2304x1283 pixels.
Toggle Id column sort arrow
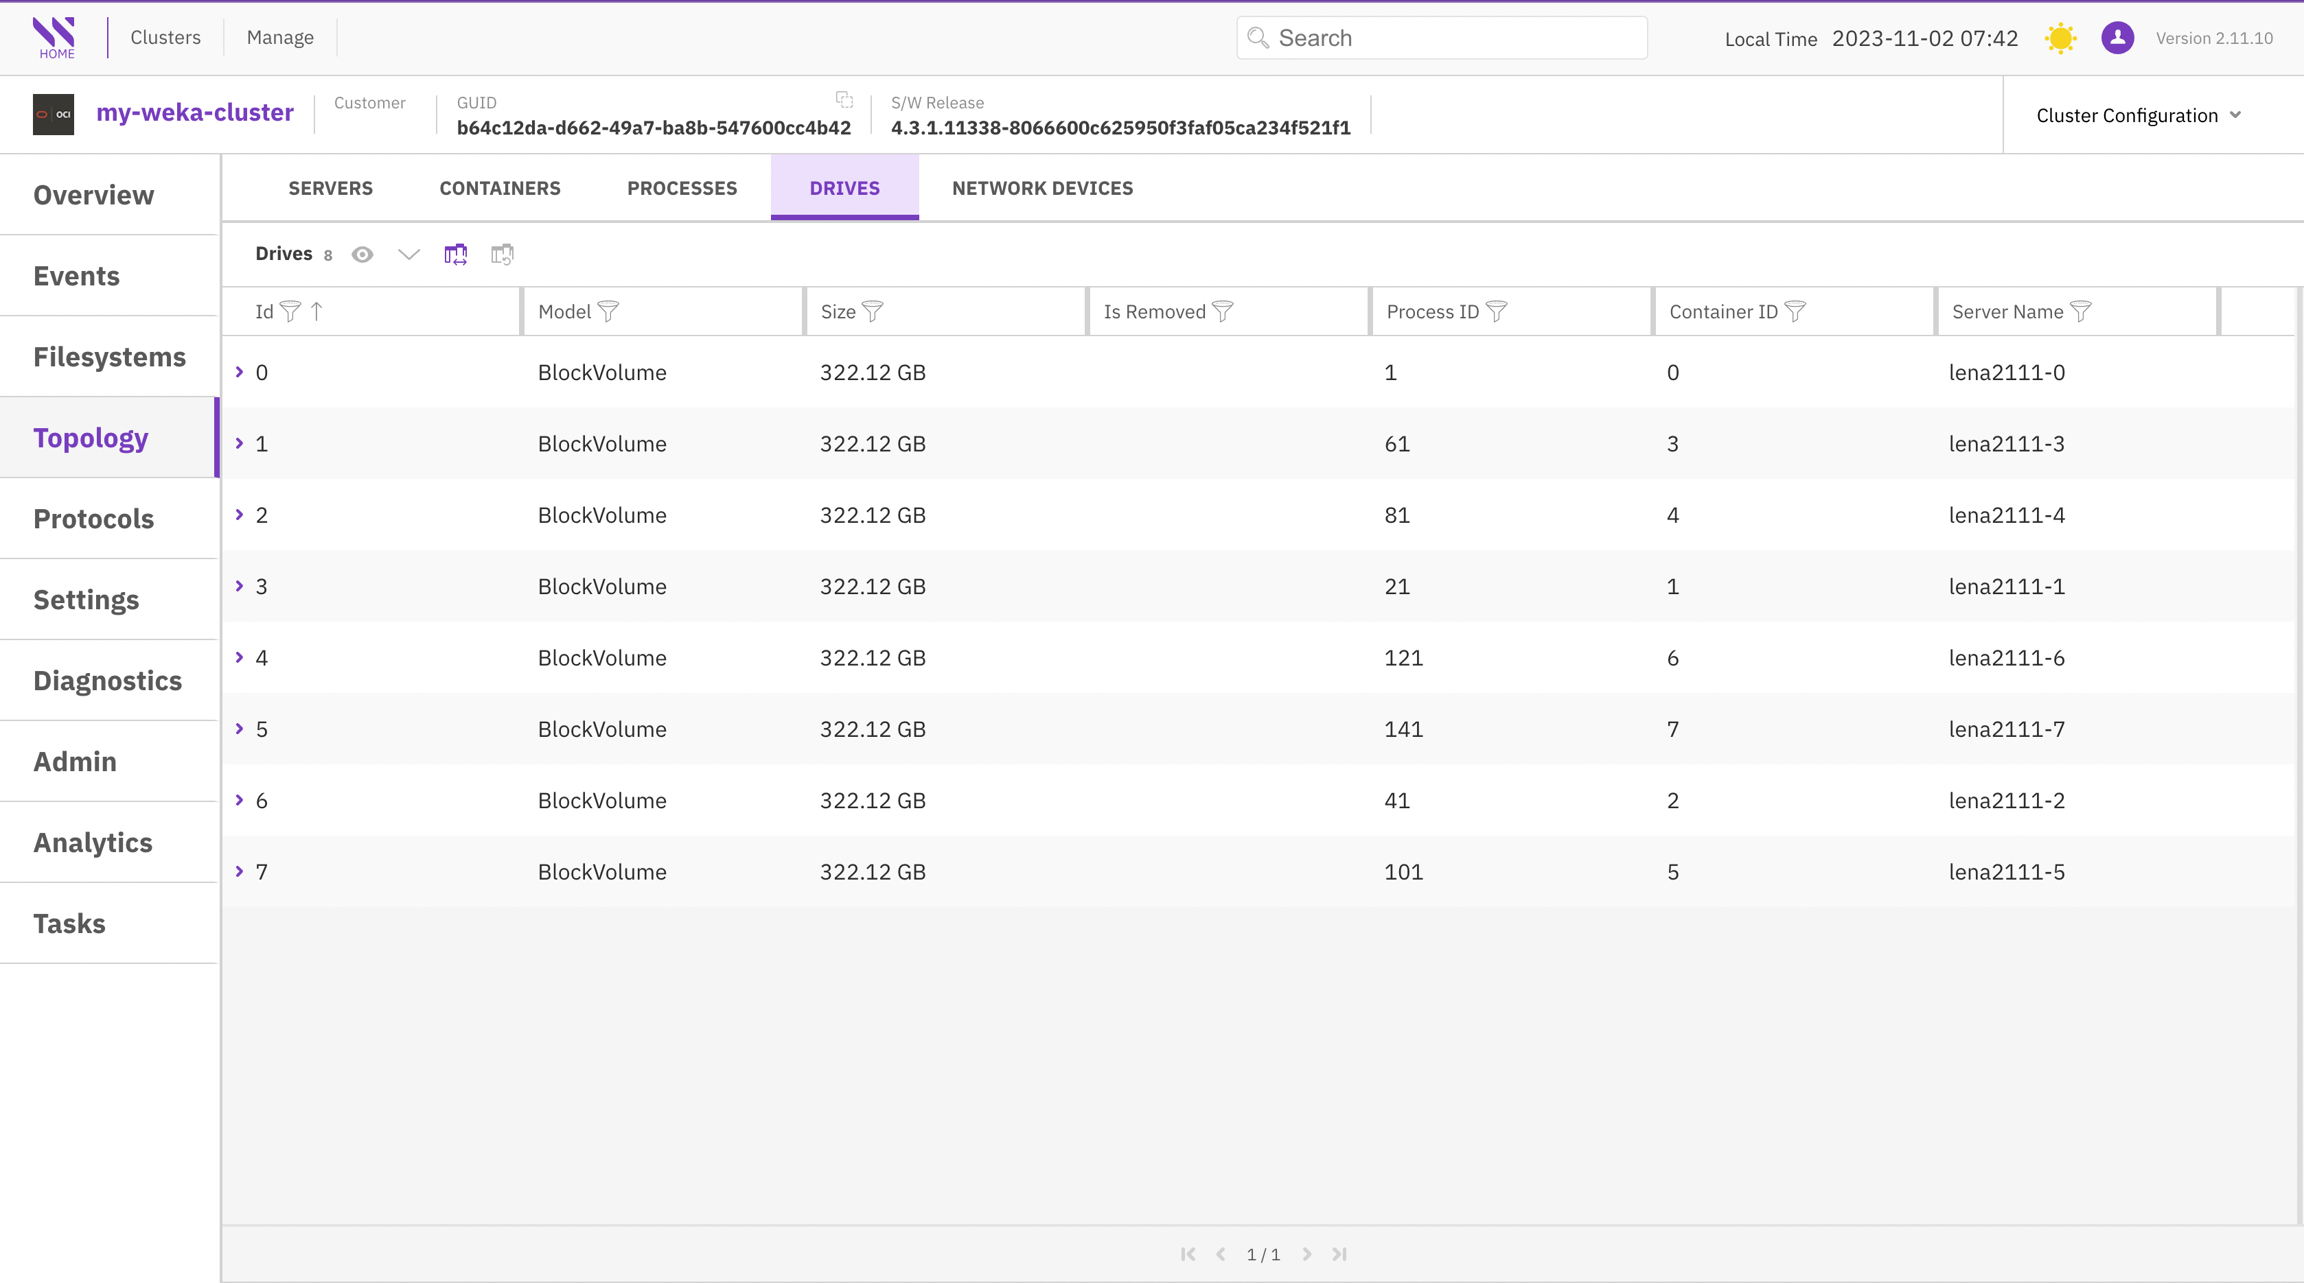(x=317, y=312)
